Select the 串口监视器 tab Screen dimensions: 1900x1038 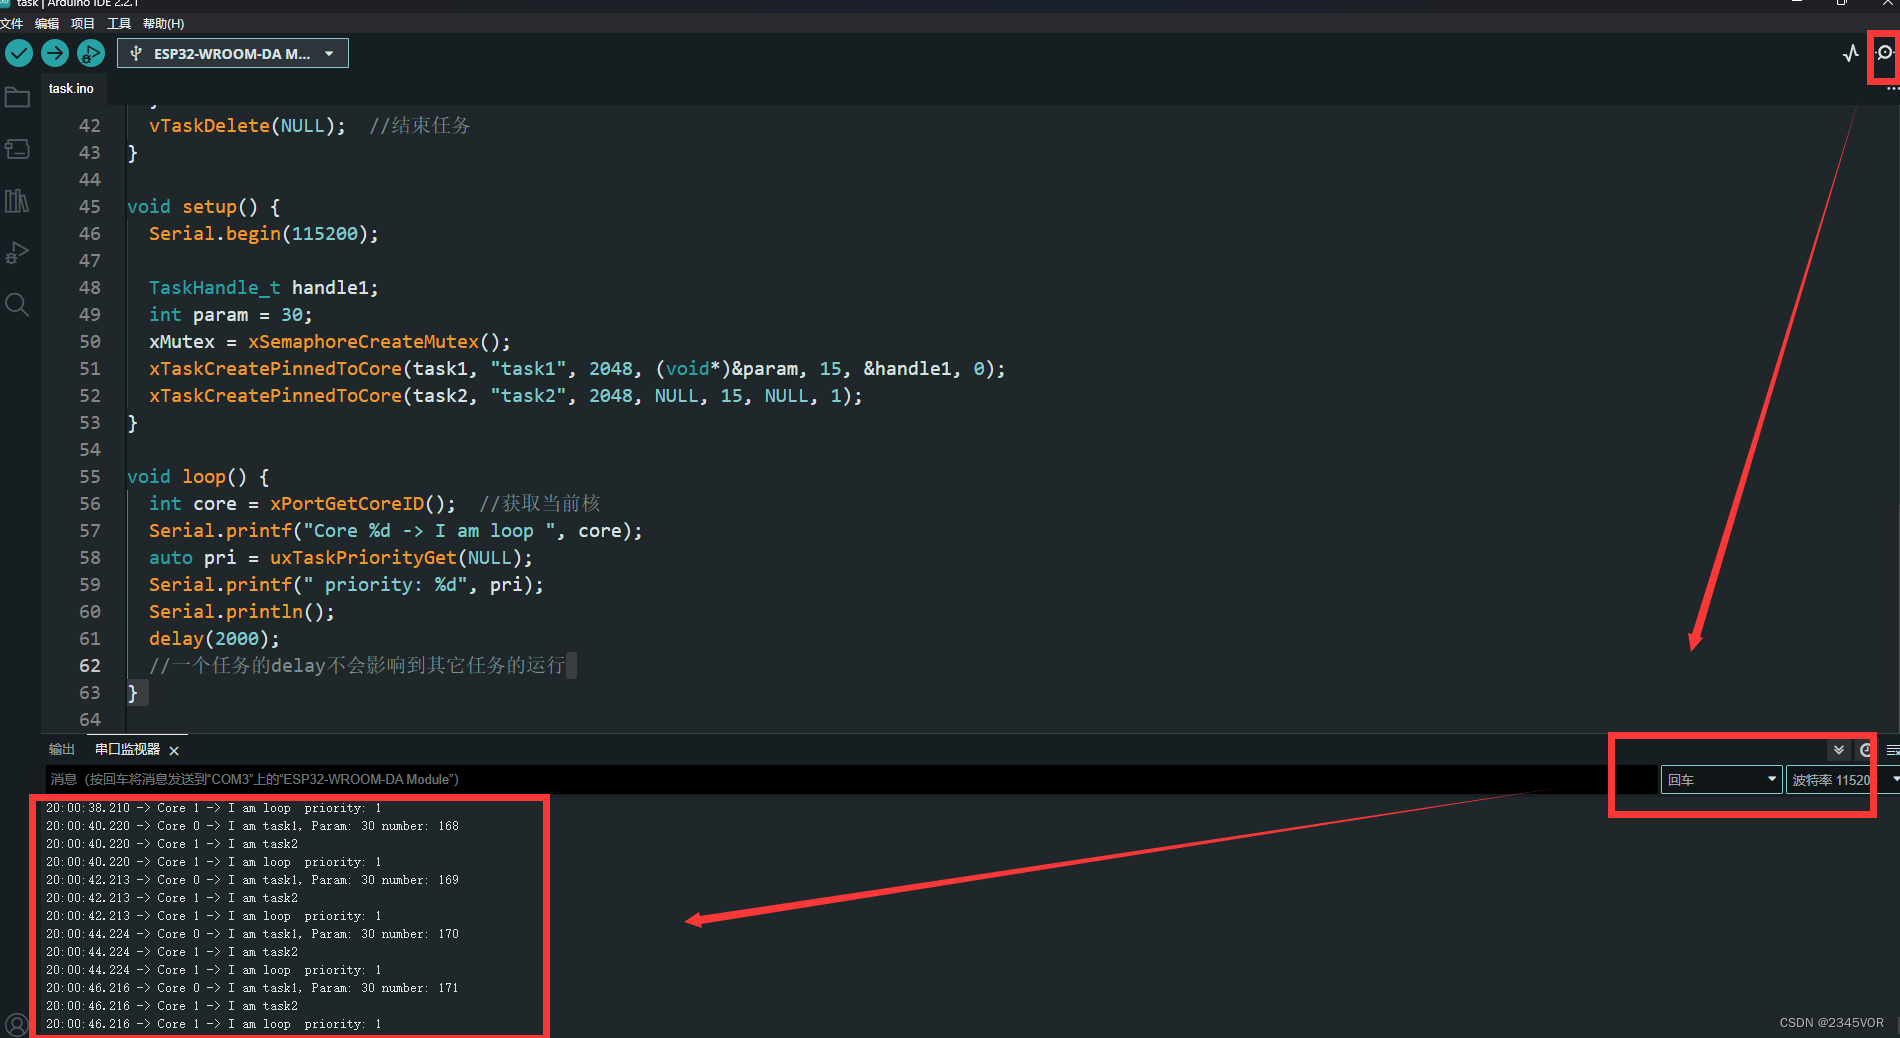(x=127, y=749)
